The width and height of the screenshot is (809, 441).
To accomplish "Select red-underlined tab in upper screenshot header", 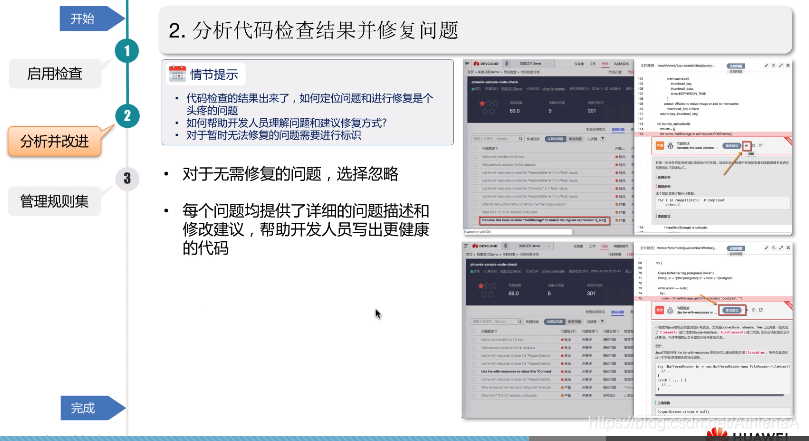I will click(x=605, y=64).
